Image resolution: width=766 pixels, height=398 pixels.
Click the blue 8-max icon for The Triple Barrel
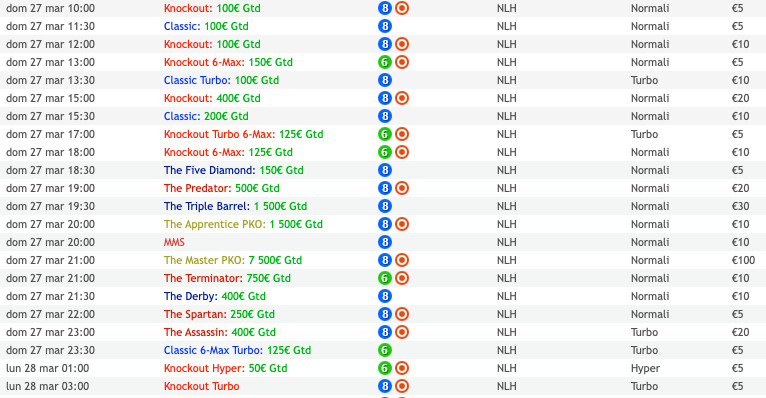pos(385,206)
